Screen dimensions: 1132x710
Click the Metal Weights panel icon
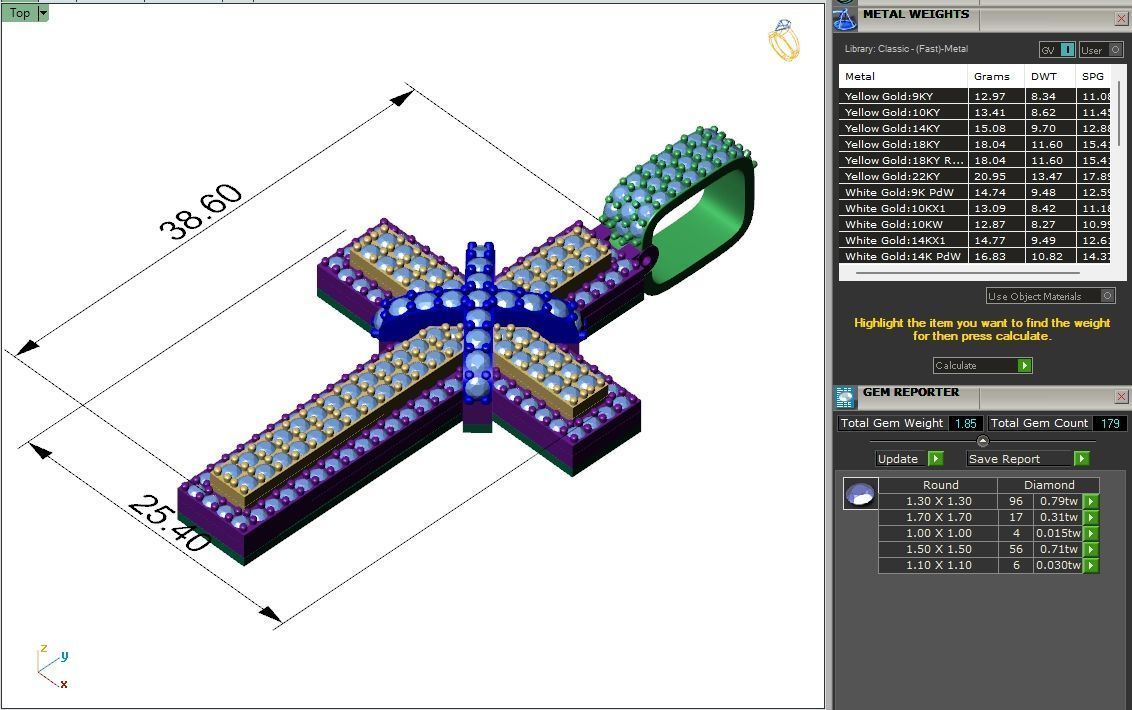(845, 18)
